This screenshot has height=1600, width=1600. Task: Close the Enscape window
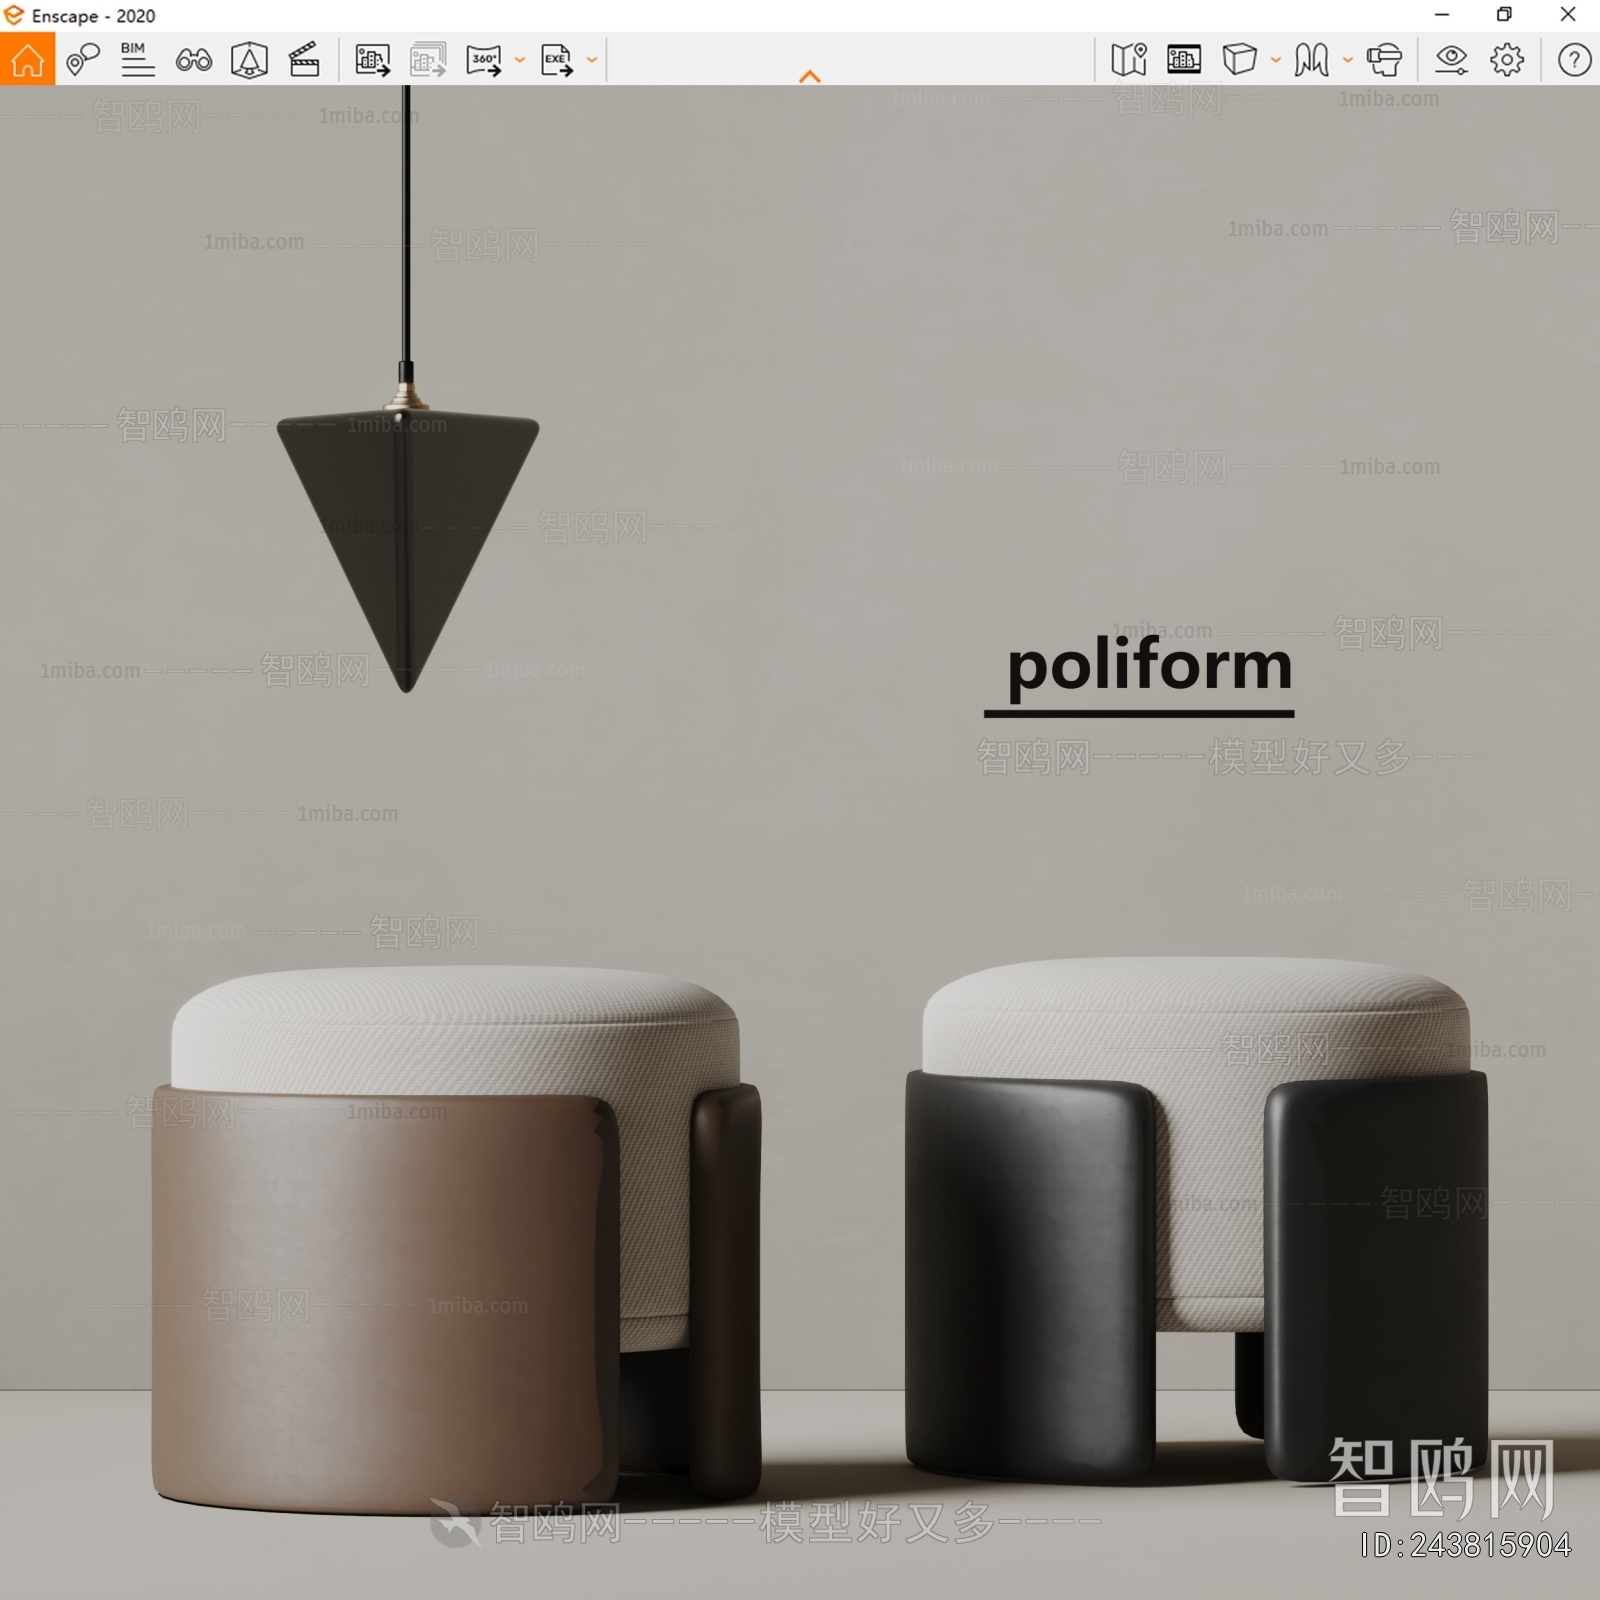pyautogui.click(x=1568, y=15)
